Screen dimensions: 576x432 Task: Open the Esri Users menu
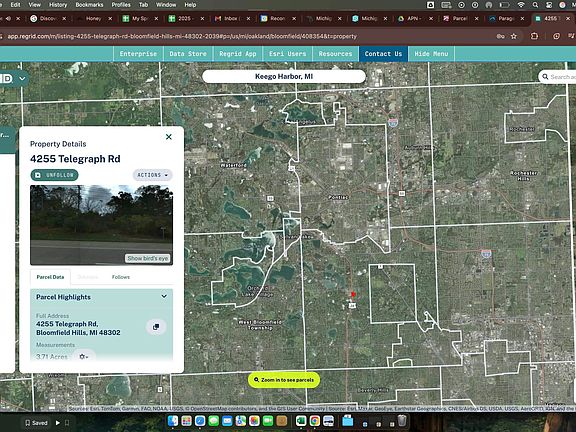[x=287, y=54]
